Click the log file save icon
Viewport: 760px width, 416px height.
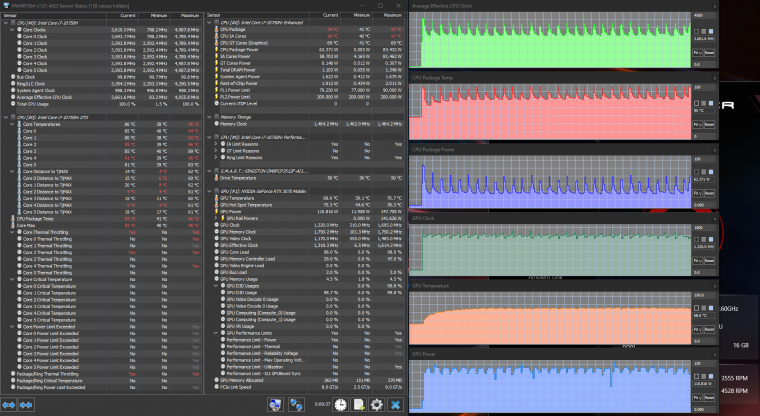coord(359,404)
